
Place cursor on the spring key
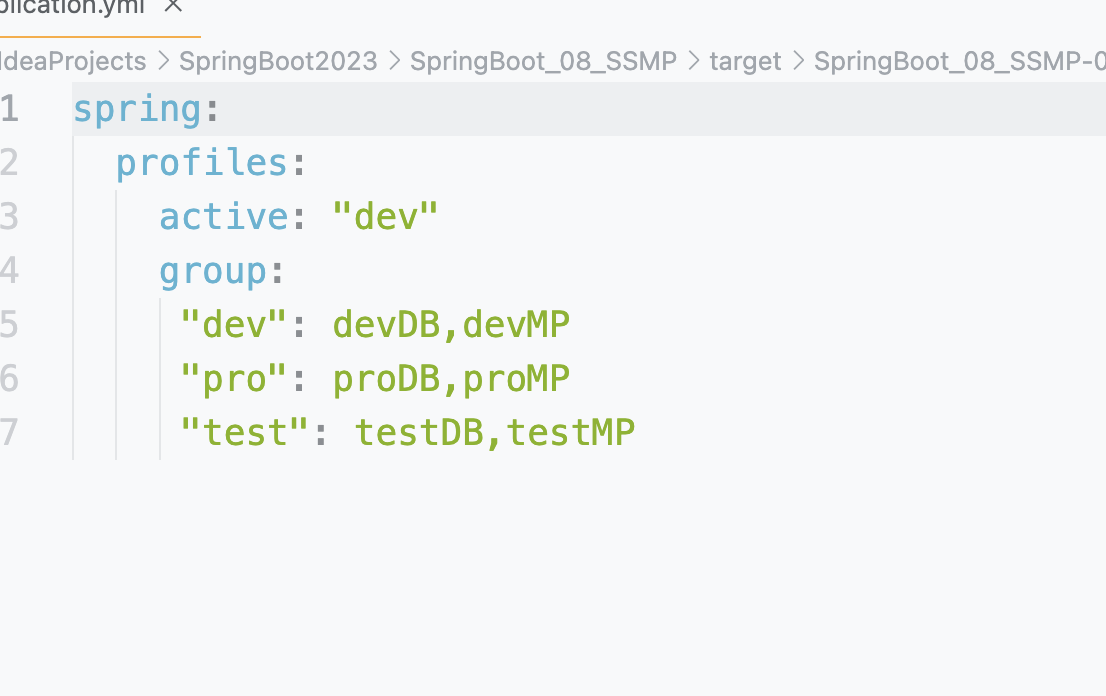tap(137, 111)
